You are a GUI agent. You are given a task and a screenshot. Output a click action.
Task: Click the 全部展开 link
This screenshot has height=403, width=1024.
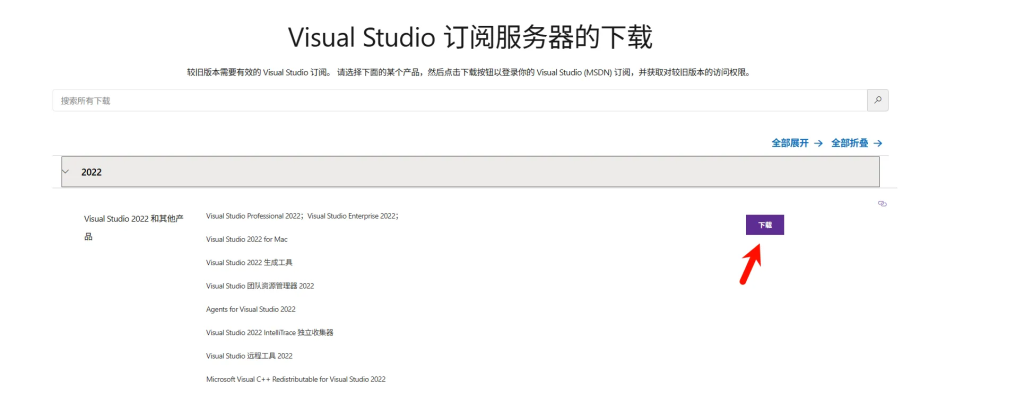click(x=797, y=143)
